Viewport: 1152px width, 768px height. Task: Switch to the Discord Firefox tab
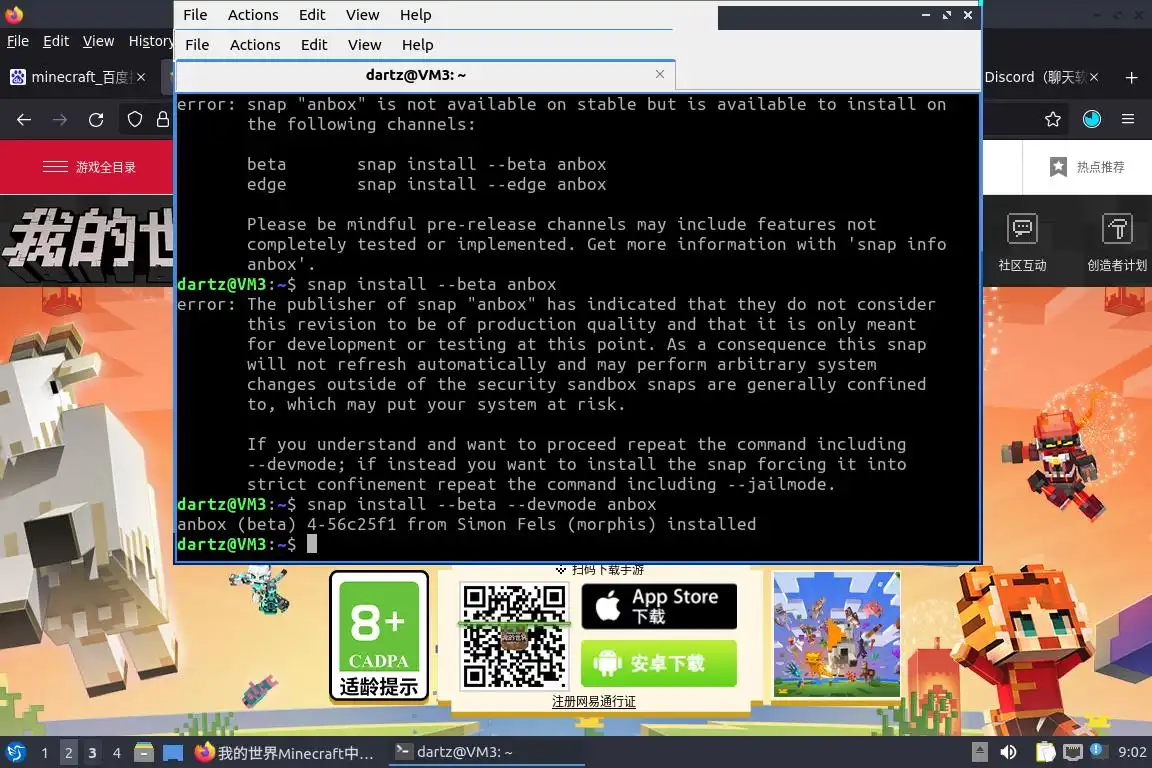coord(1034,77)
